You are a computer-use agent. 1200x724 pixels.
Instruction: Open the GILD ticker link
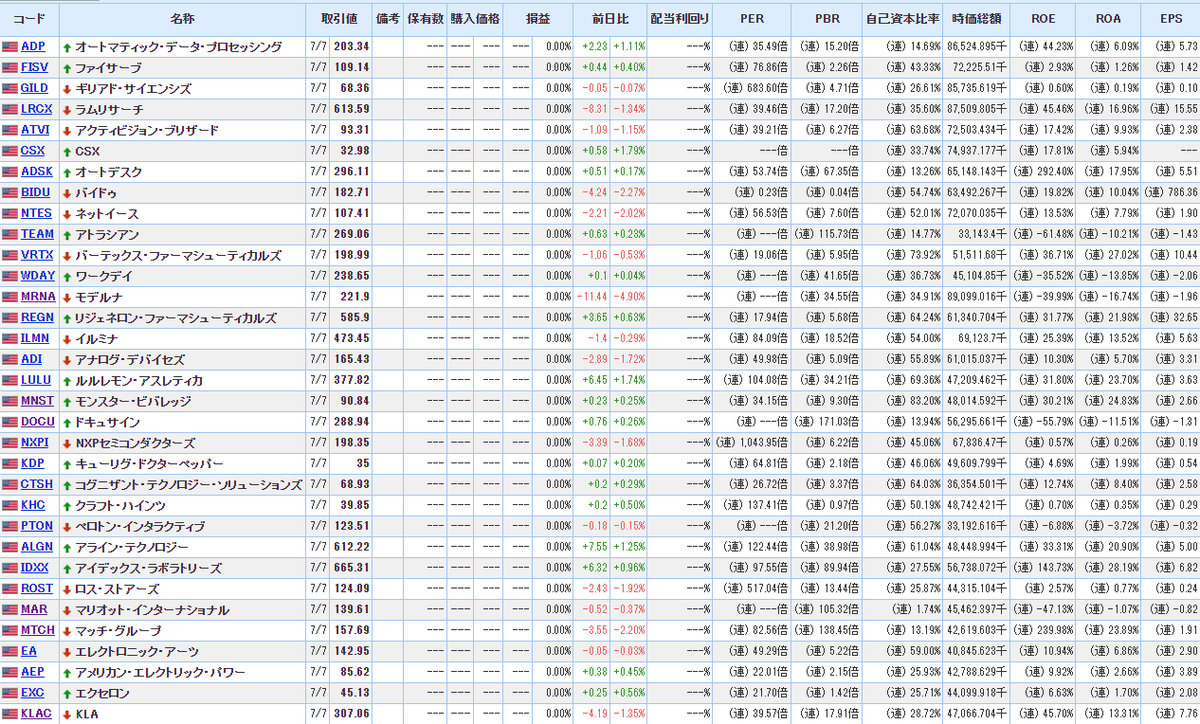coord(34,89)
